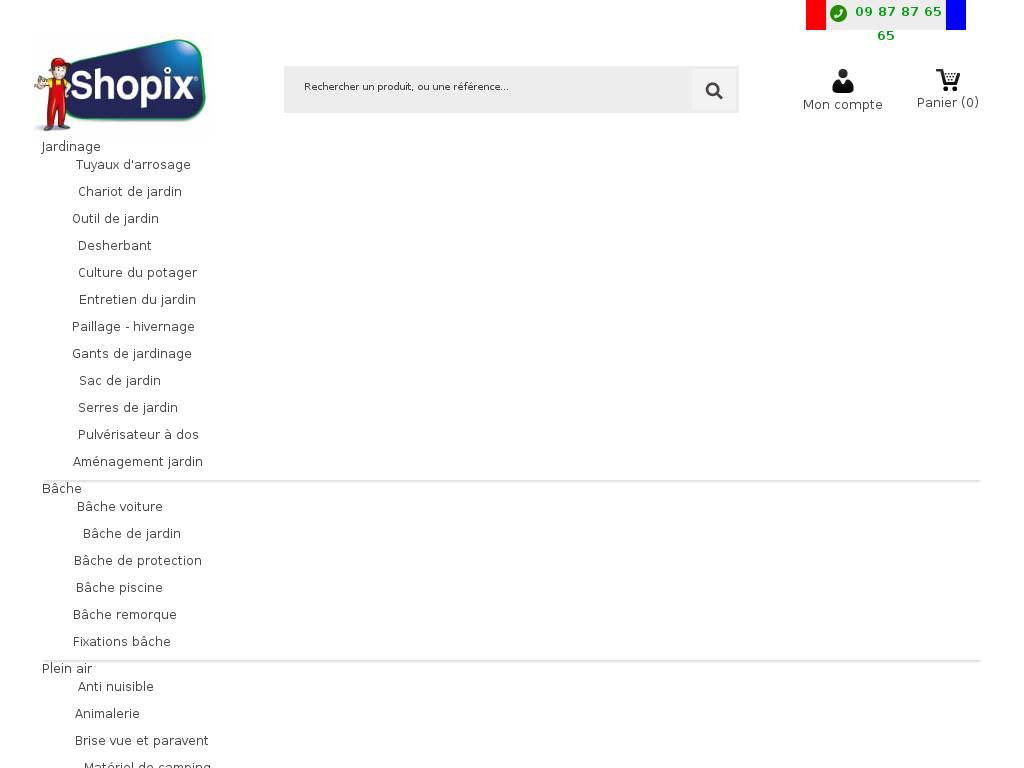1024x768 pixels.
Task: Select Bâche voiture subcategory
Action: [120, 507]
